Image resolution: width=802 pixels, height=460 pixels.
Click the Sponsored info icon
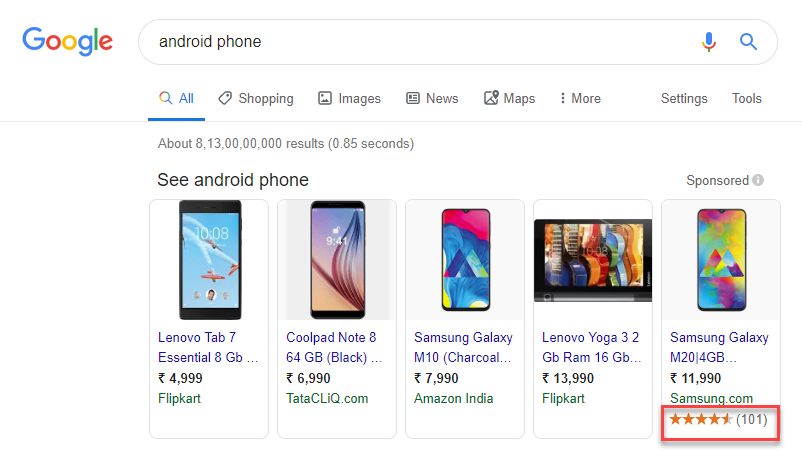click(758, 180)
